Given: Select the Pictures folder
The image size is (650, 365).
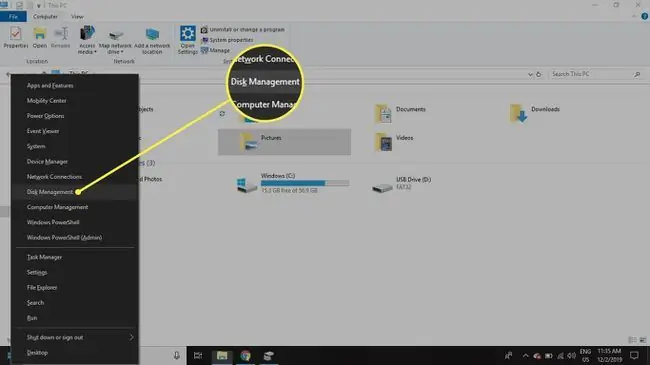Looking at the screenshot, I should 284,142.
